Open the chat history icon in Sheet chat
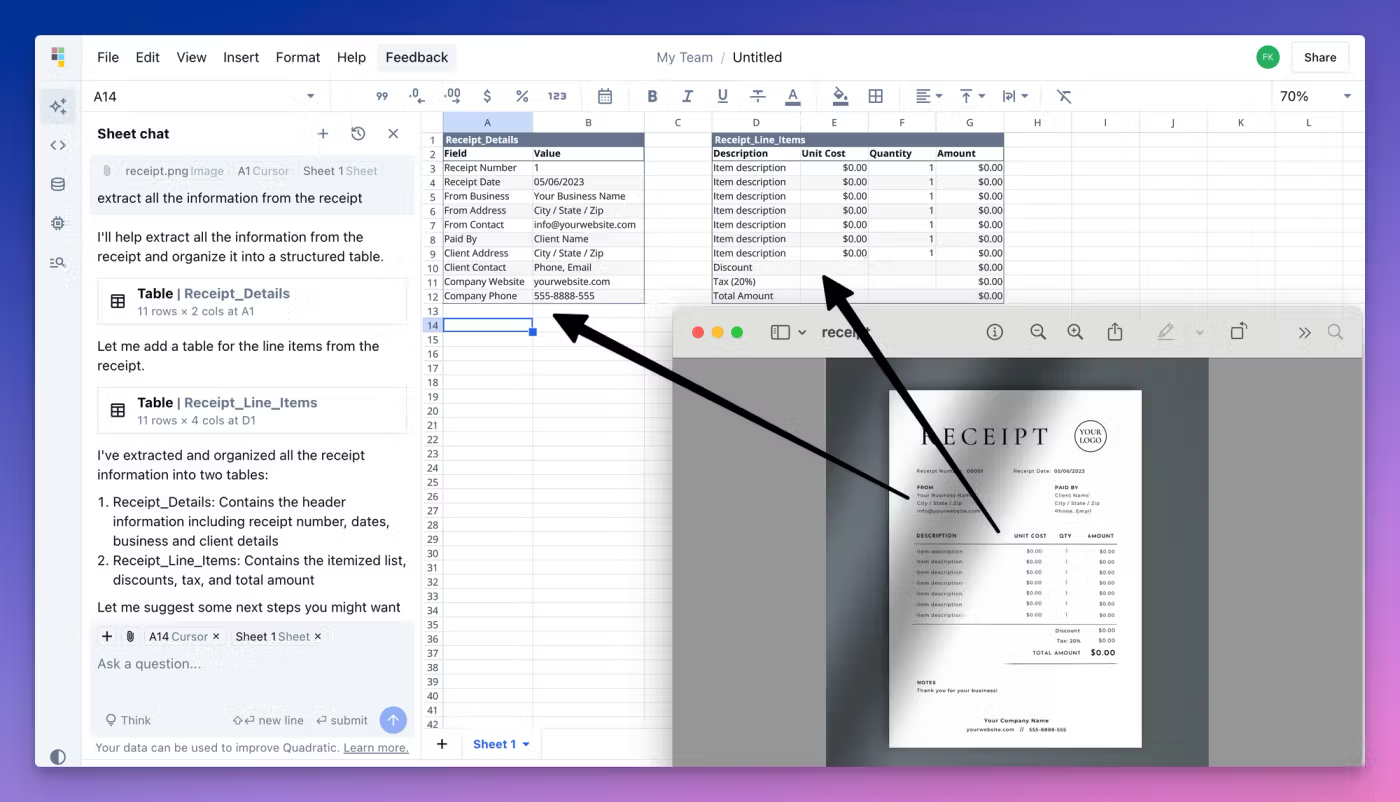The image size is (1400, 802). click(x=358, y=134)
